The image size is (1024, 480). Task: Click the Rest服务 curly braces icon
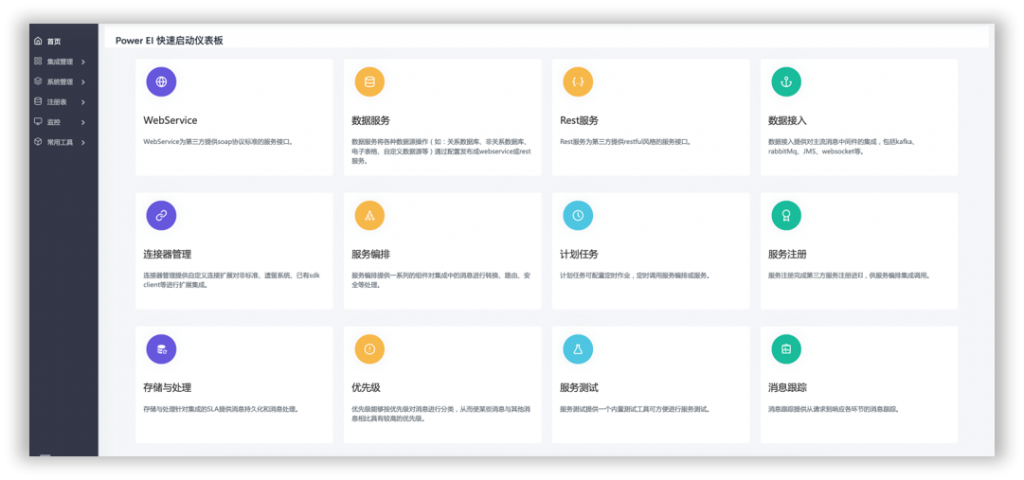(x=577, y=82)
